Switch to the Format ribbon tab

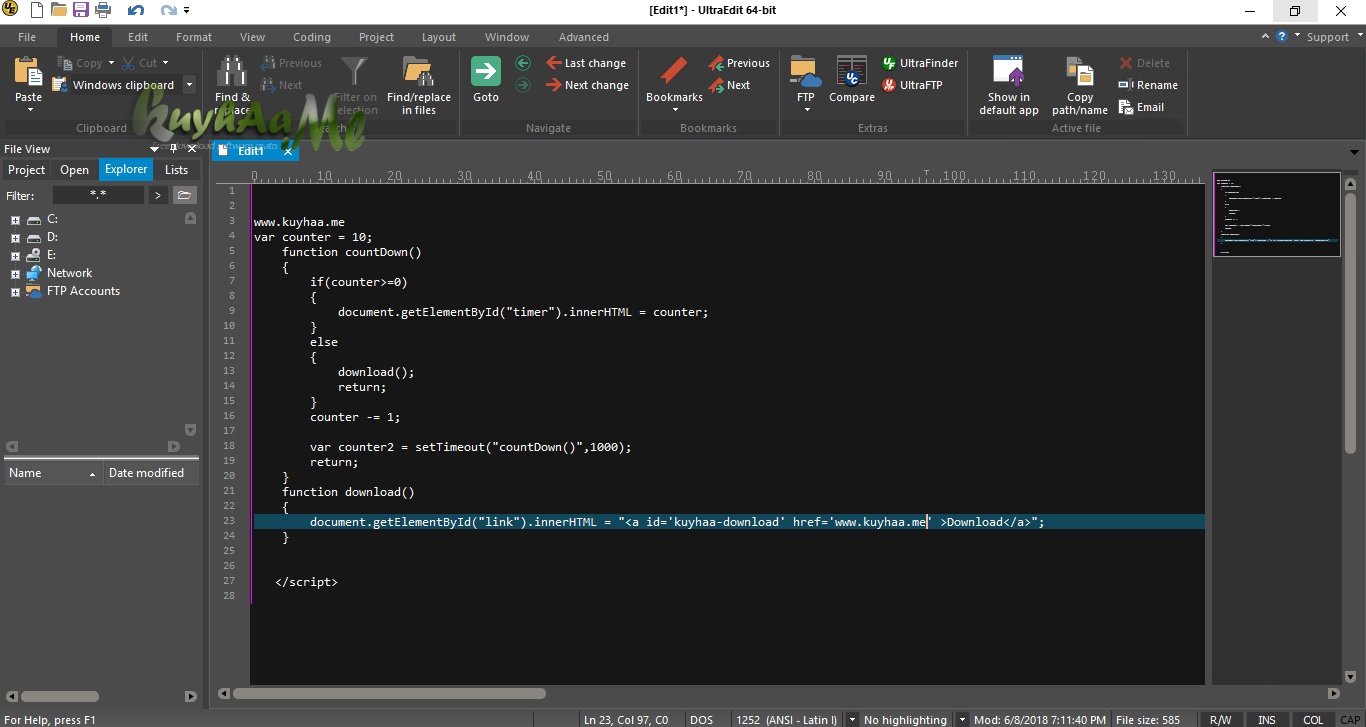[x=194, y=37]
